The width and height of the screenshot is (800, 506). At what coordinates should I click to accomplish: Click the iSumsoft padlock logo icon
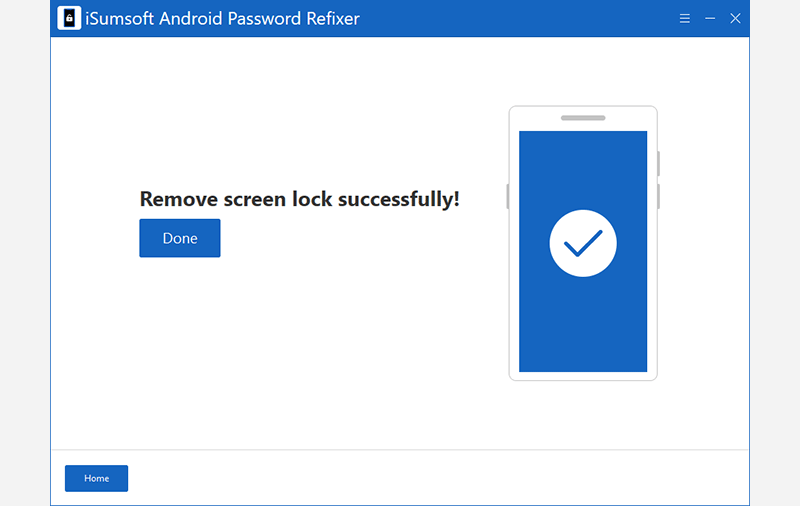point(69,18)
